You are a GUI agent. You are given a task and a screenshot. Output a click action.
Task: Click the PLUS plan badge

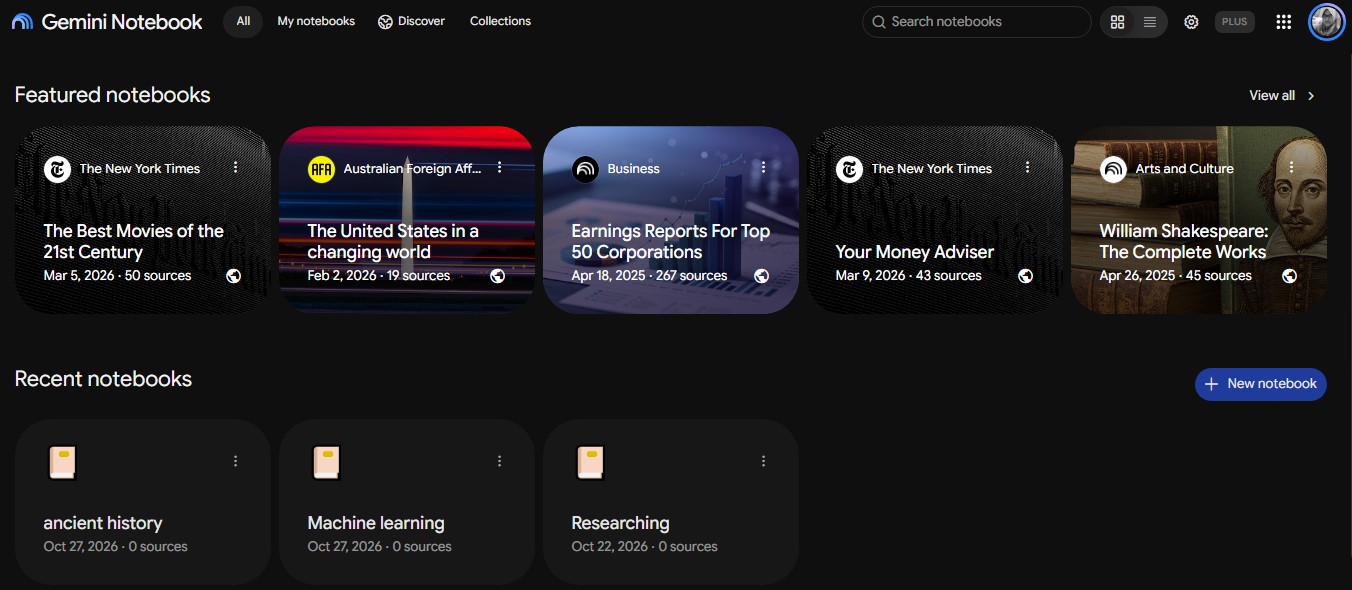pyautogui.click(x=1235, y=22)
